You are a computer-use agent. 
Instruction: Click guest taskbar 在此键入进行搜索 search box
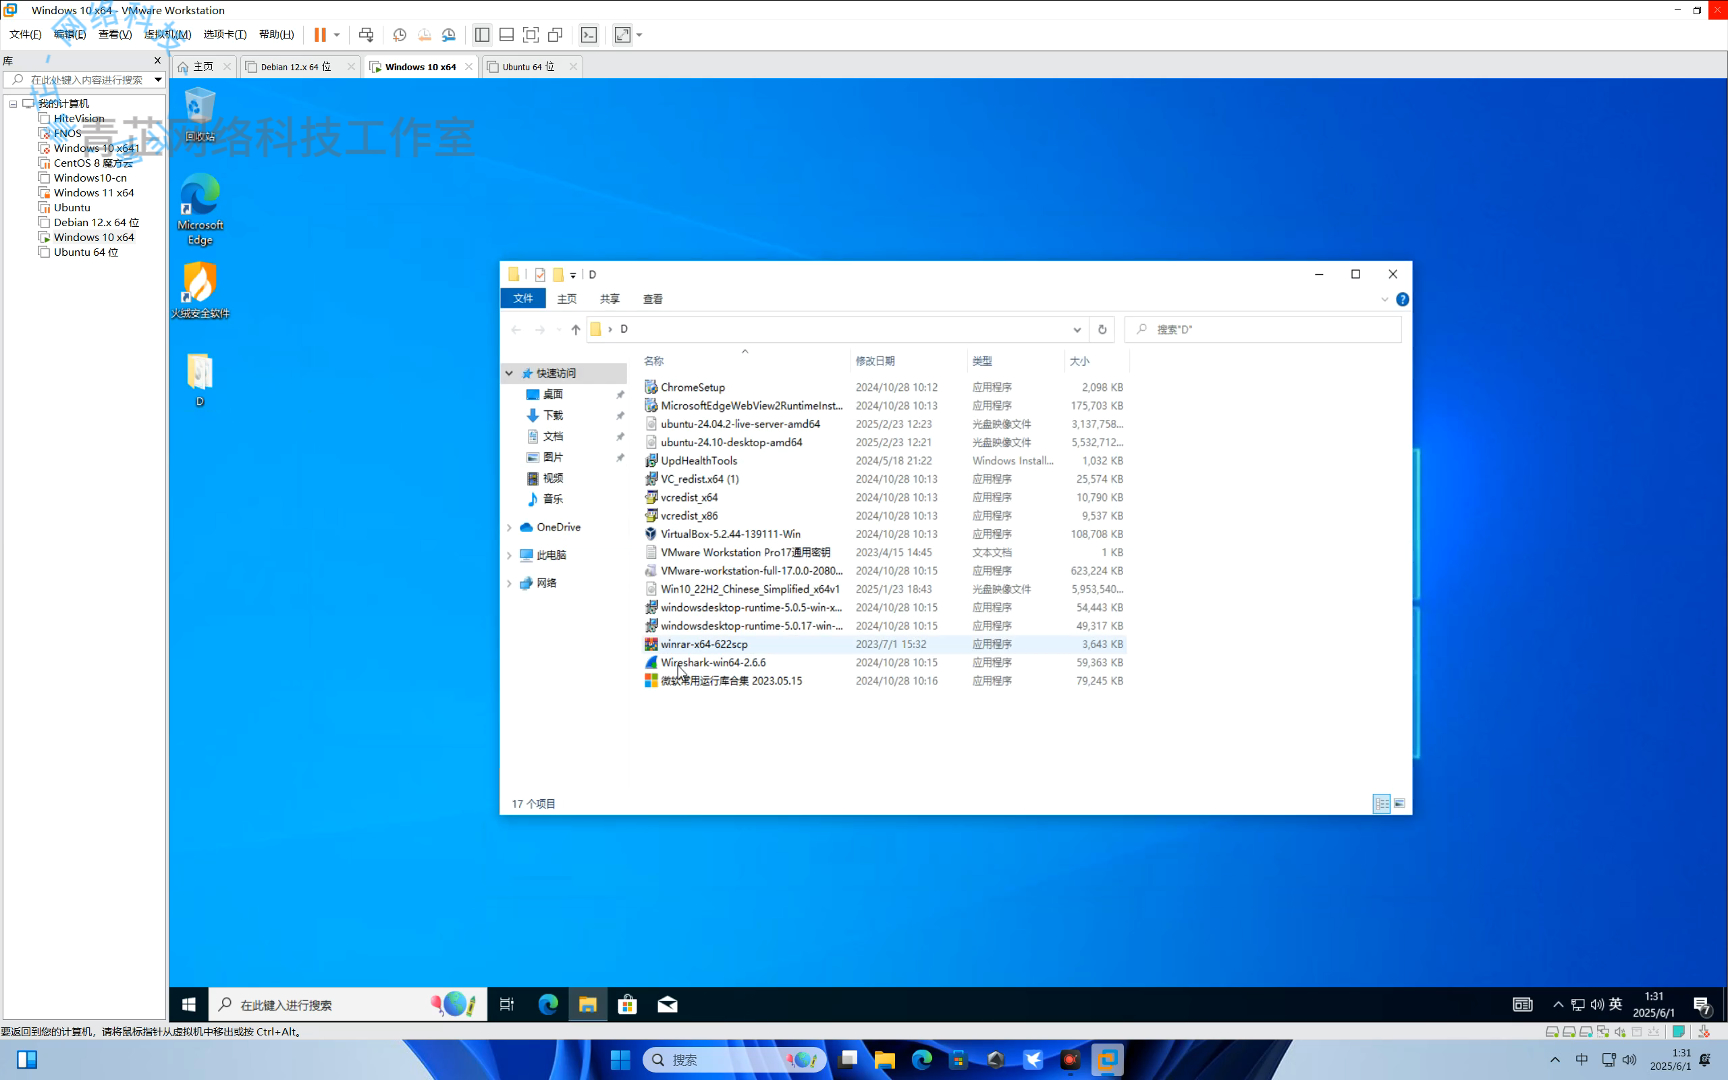348,1005
